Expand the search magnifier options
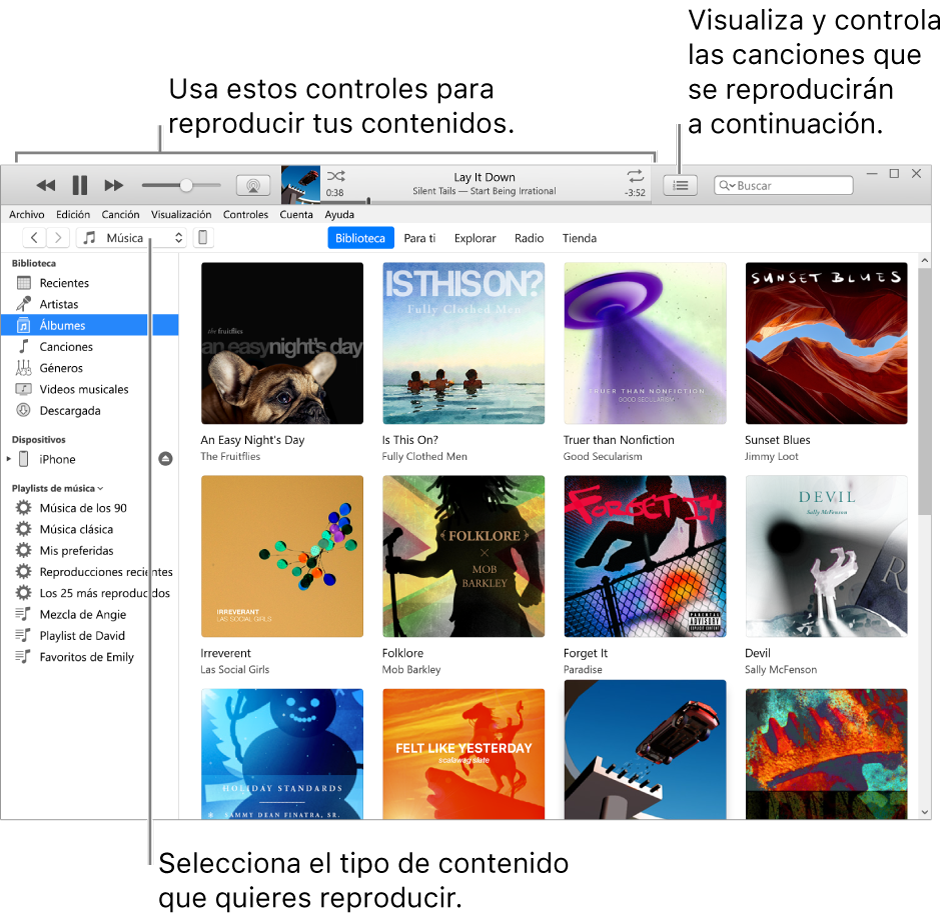 click(x=727, y=185)
